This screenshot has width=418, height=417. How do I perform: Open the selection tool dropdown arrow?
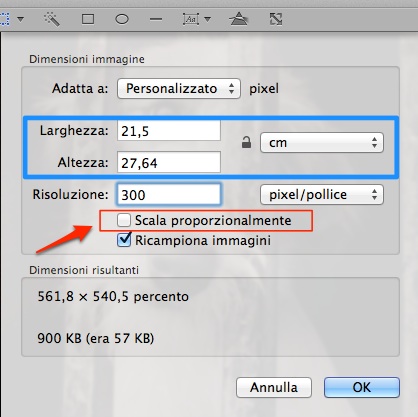[21, 19]
